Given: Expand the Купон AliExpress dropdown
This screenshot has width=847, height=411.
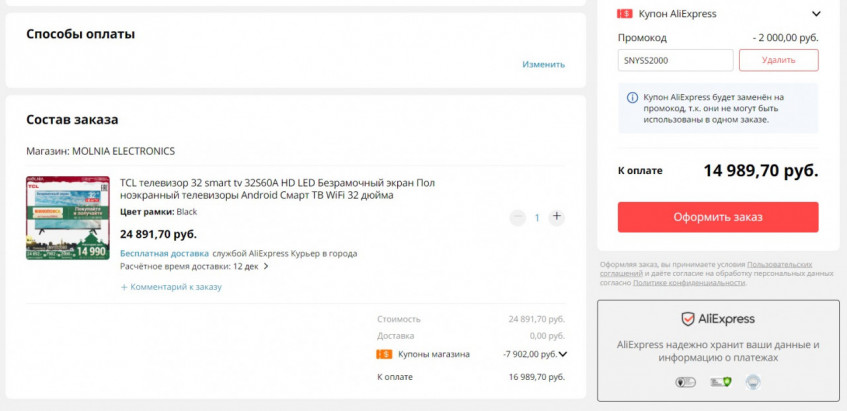Looking at the screenshot, I should click(x=816, y=14).
